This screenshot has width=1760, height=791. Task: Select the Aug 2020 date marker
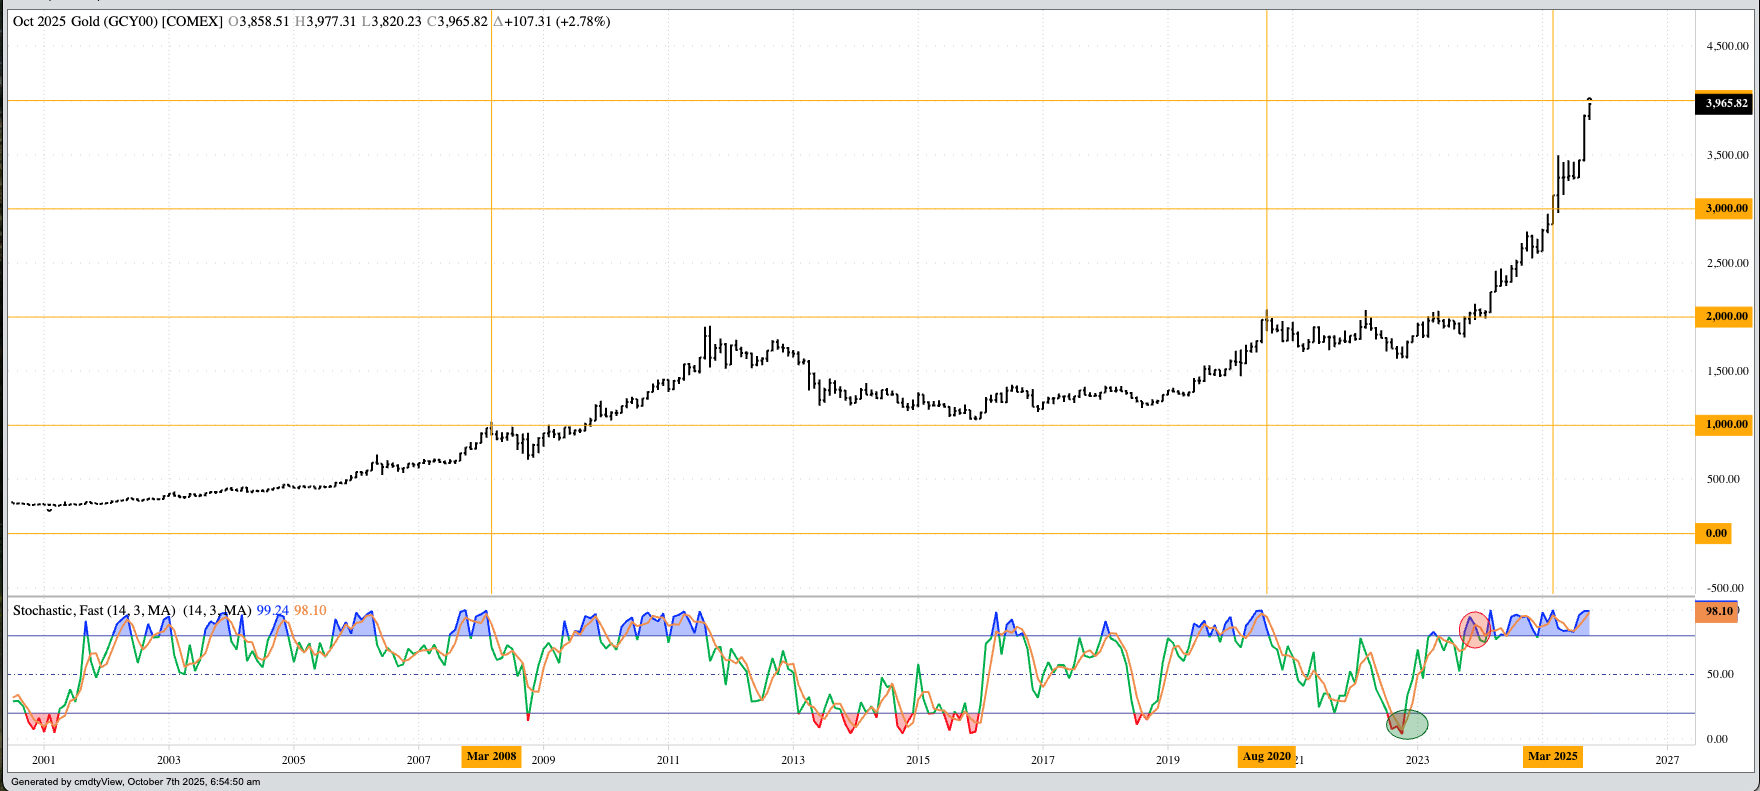tap(1266, 756)
